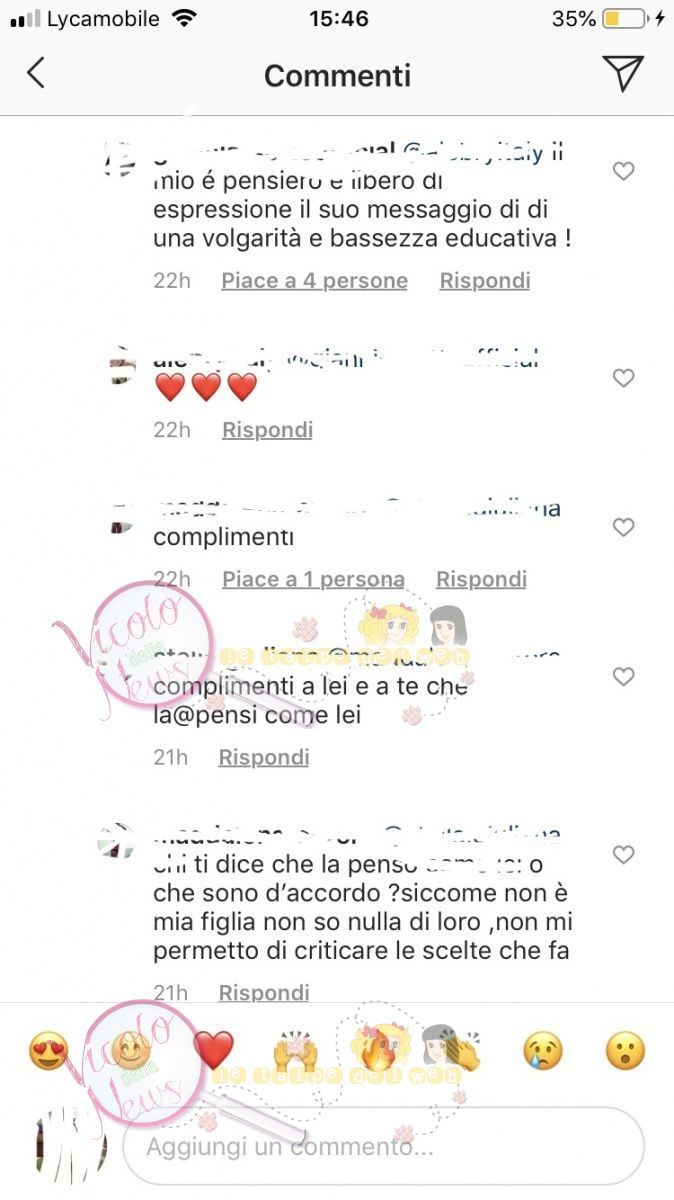Tap the back arrow in the Commenti header
Screen dimensions: 674x1200
[36, 73]
